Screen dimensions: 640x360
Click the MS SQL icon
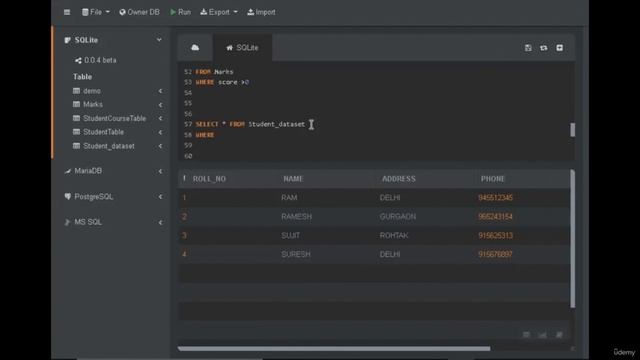click(67, 222)
